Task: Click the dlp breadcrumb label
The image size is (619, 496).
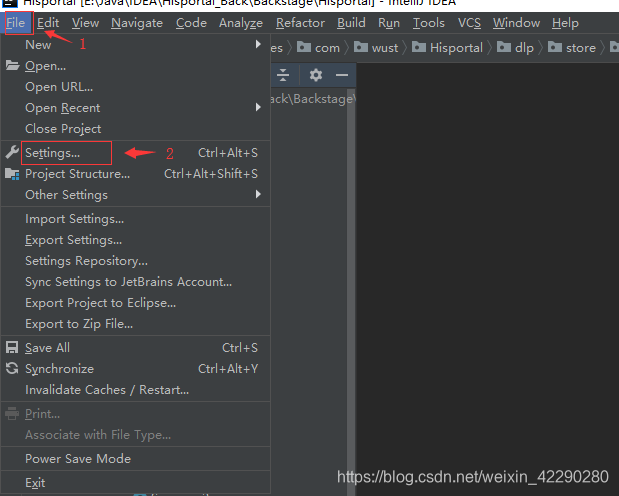Action: pyautogui.click(x=524, y=48)
